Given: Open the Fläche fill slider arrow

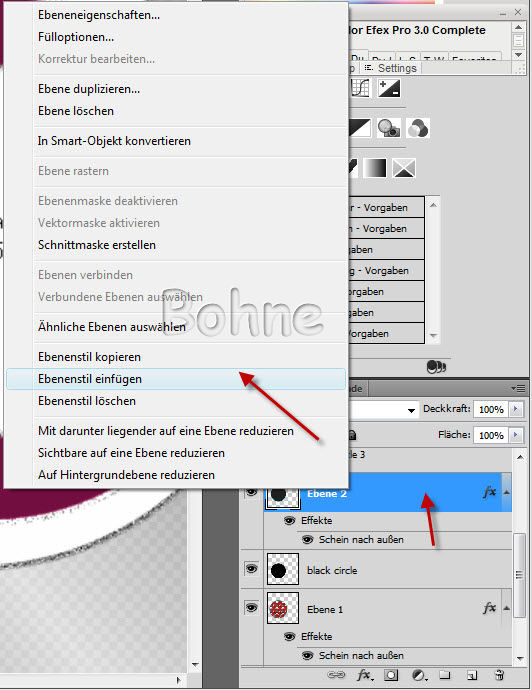Looking at the screenshot, I should [x=516, y=435].
